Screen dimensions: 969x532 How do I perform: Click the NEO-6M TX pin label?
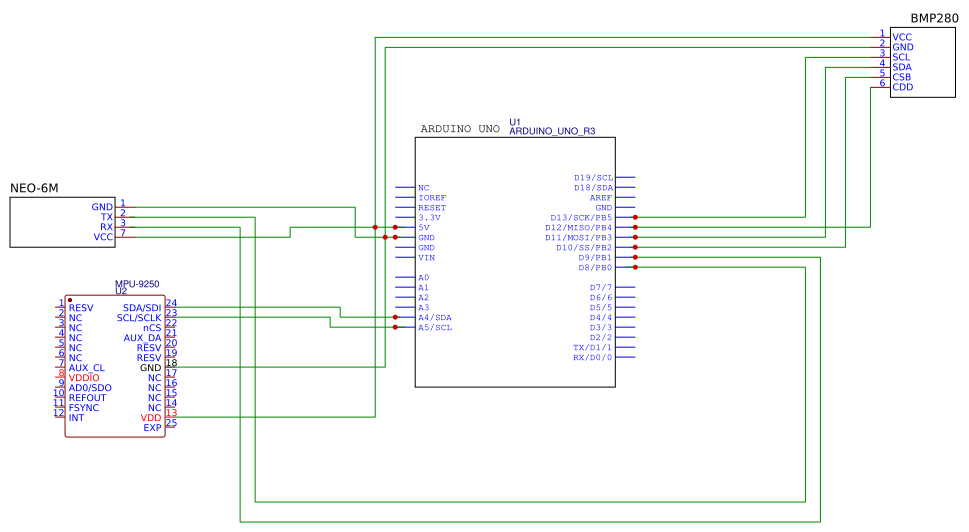(x=107, y=217)
